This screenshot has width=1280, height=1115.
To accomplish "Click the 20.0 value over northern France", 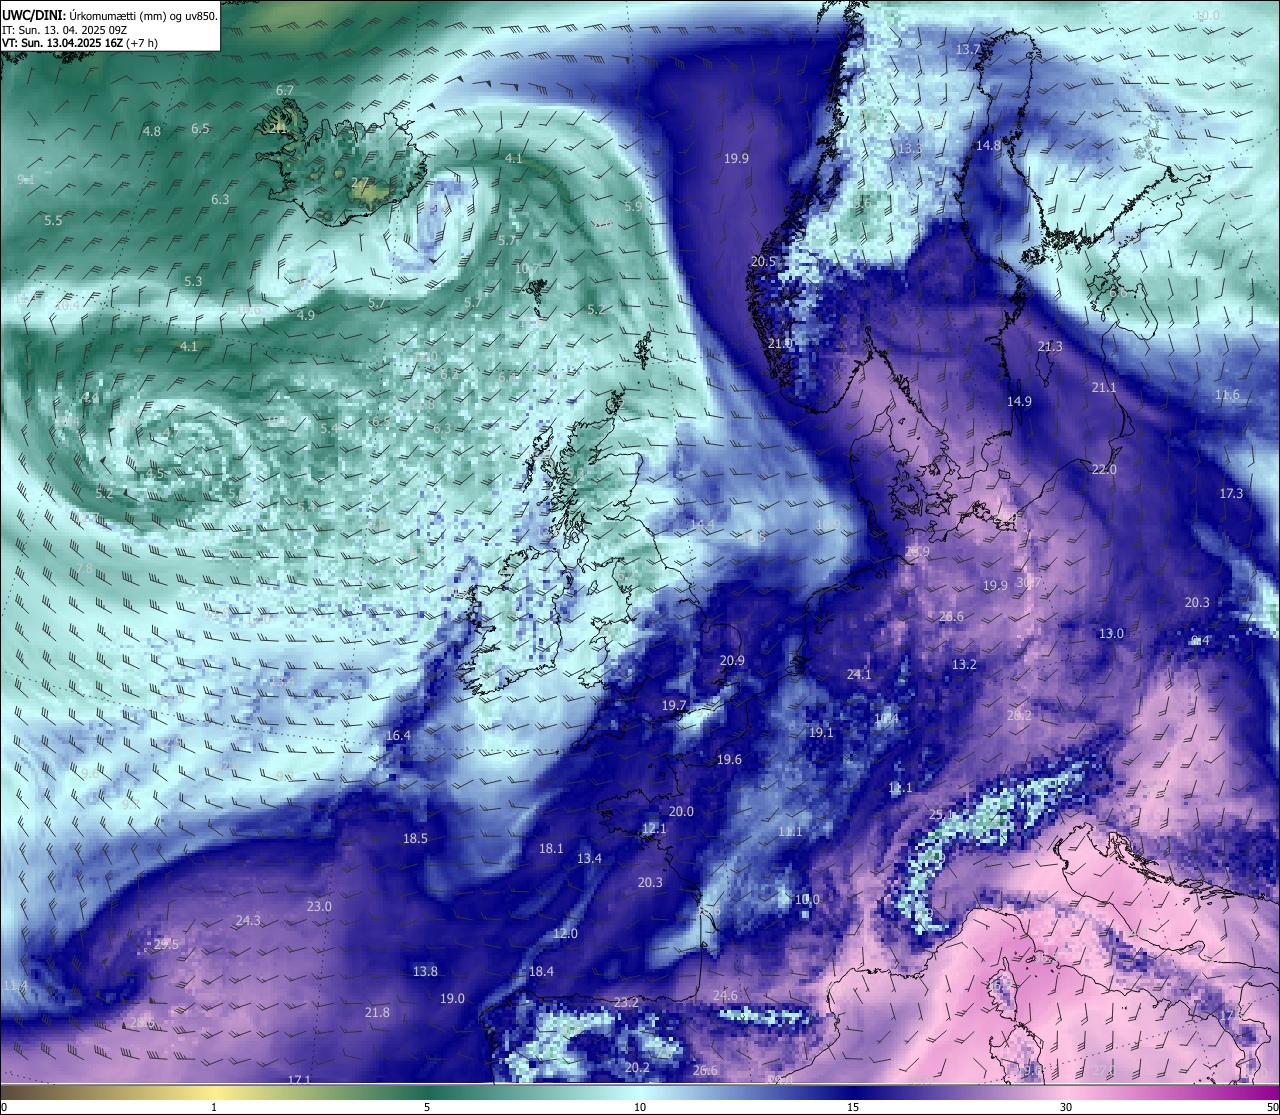I will coord(681,811).
